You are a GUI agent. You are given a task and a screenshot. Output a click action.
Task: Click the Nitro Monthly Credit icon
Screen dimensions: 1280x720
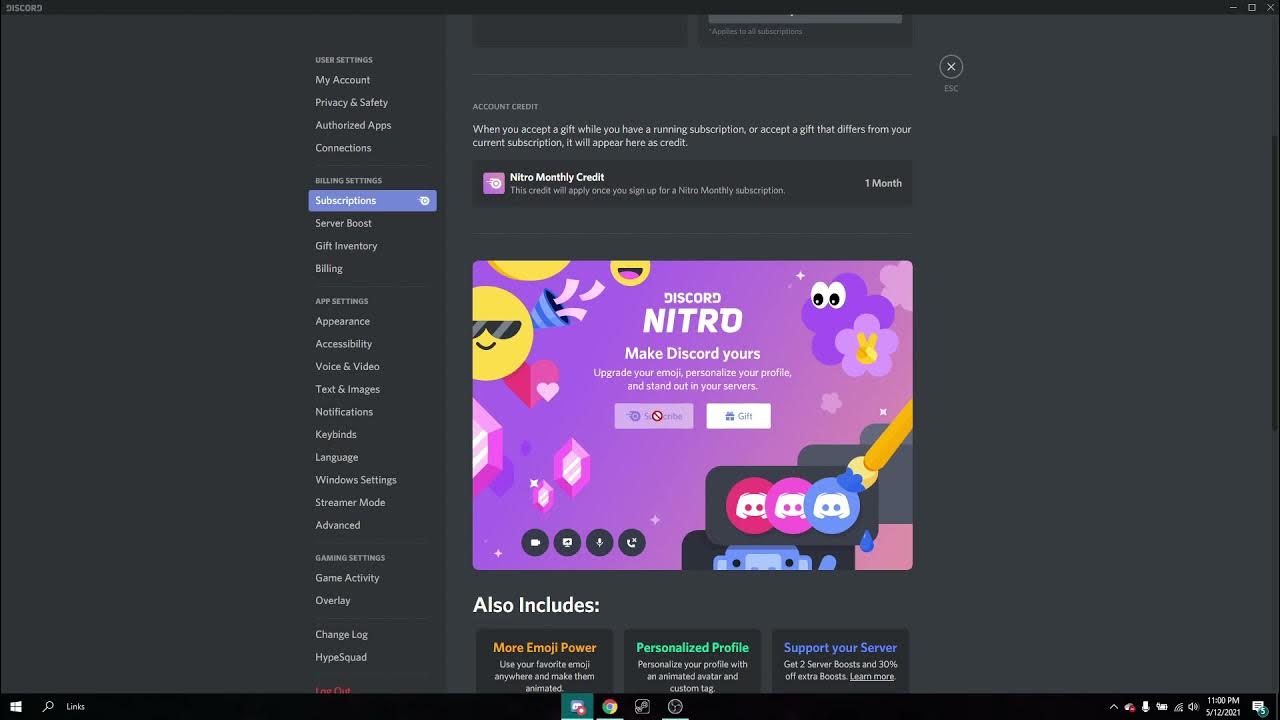tap(494, 183)
